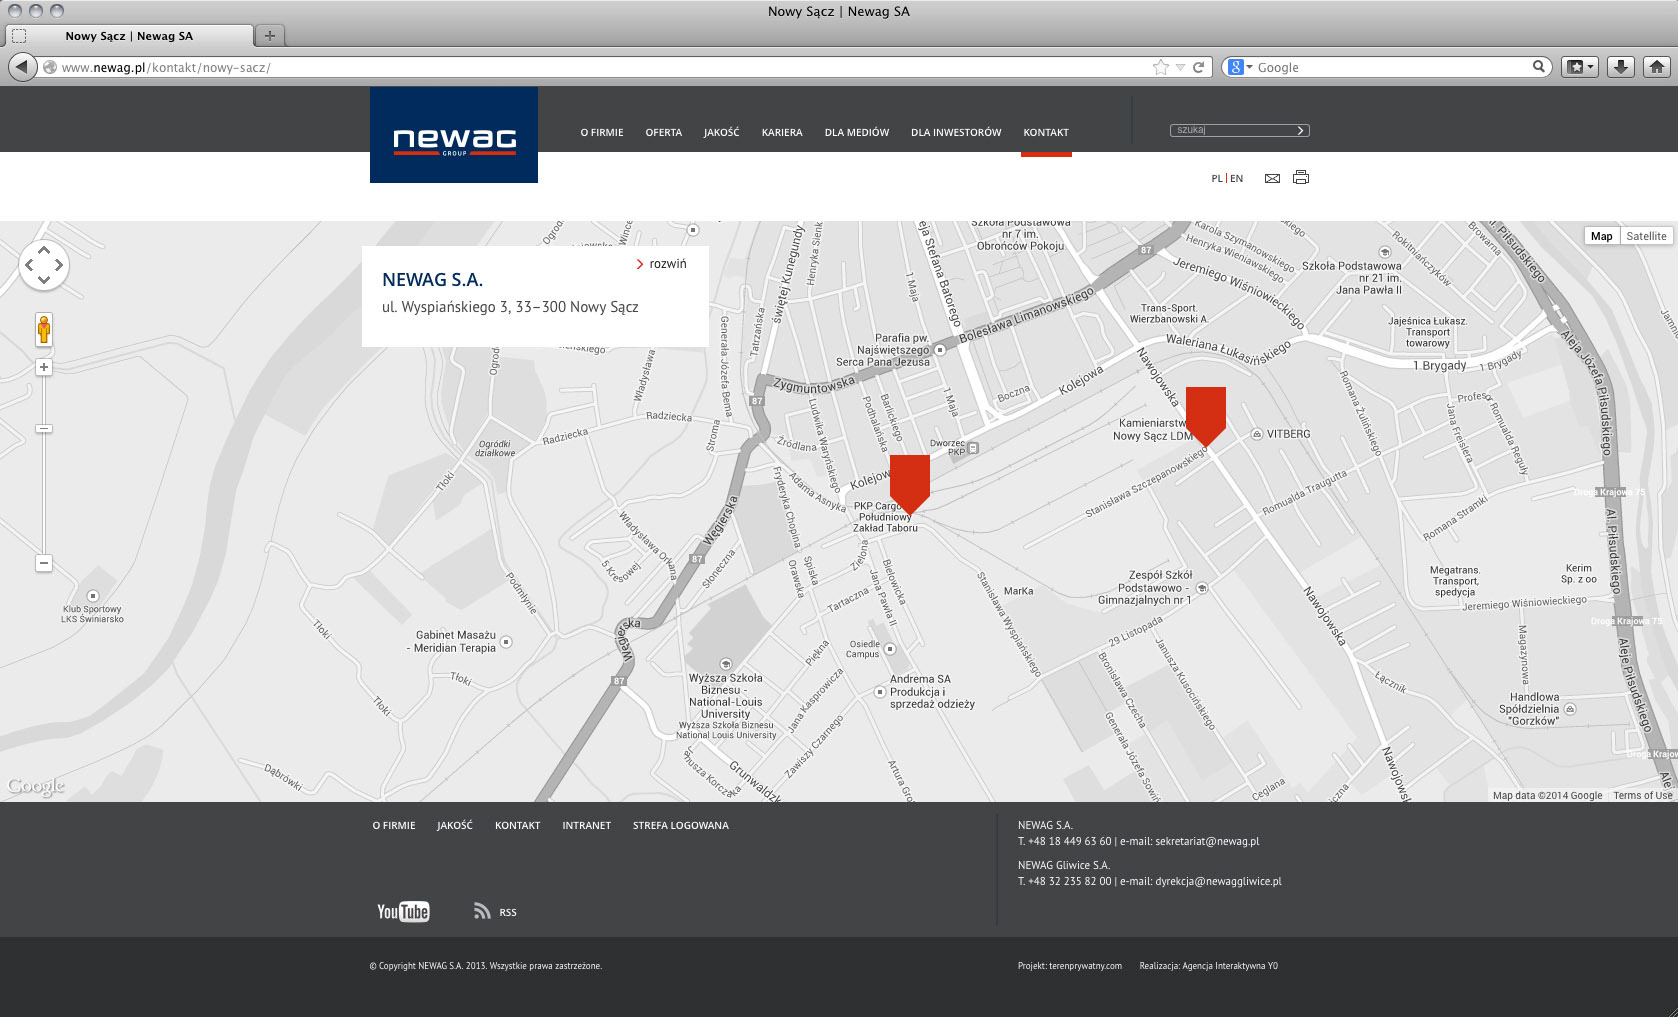Open a new tab with the plus button

point(269,36)
